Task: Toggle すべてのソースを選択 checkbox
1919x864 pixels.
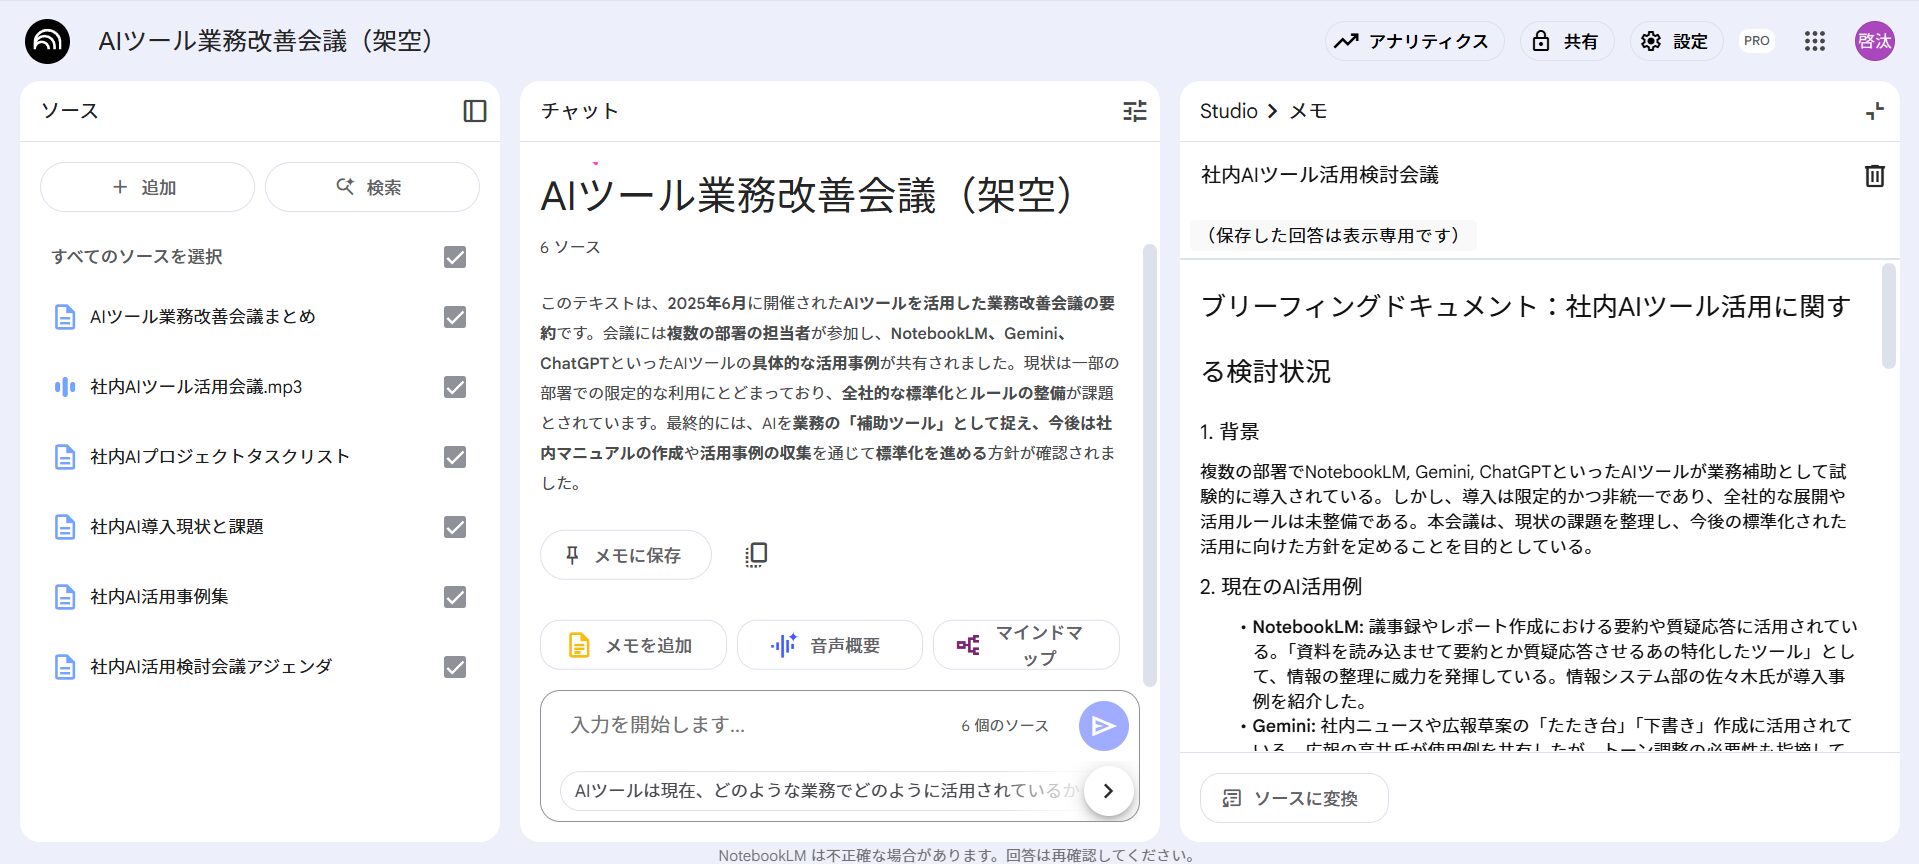Action: pyautogui.click(x=455, y=257)
